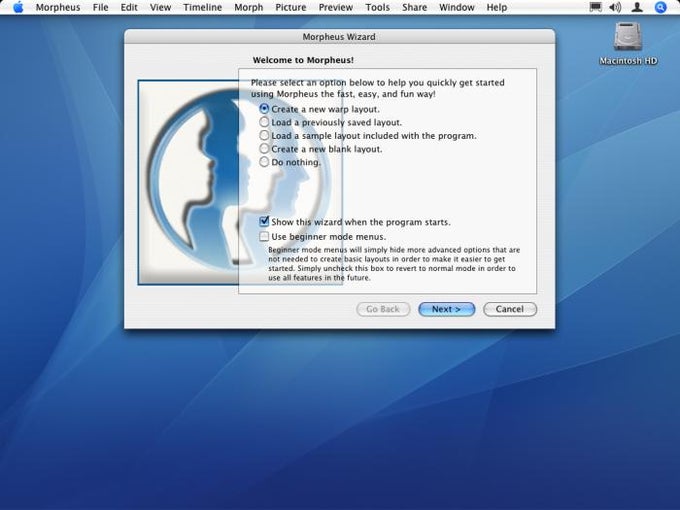Click the Morpheus Wizard title bar

tap(339, 37)
